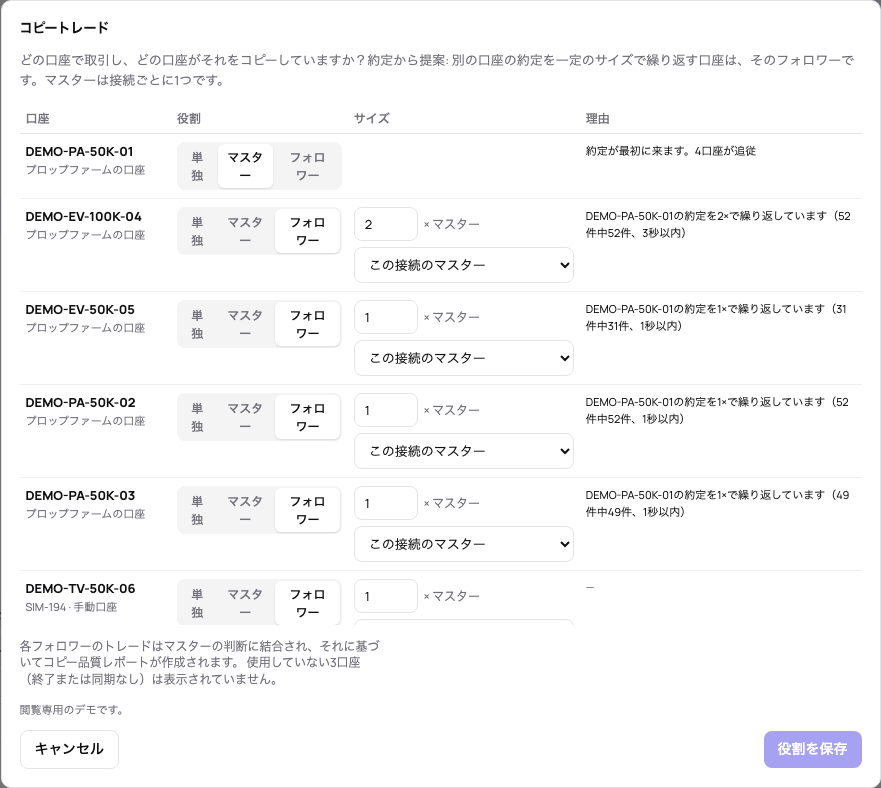This screenshot has width=881, height=788.
Task: Set DEMO-PA-50K-03 role to 単独
Action: (197, 510)
